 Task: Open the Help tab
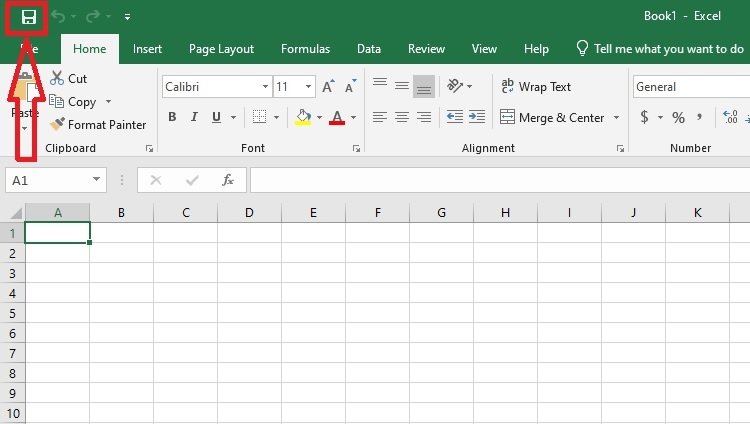pyautogui.click(x=536, y=49)
